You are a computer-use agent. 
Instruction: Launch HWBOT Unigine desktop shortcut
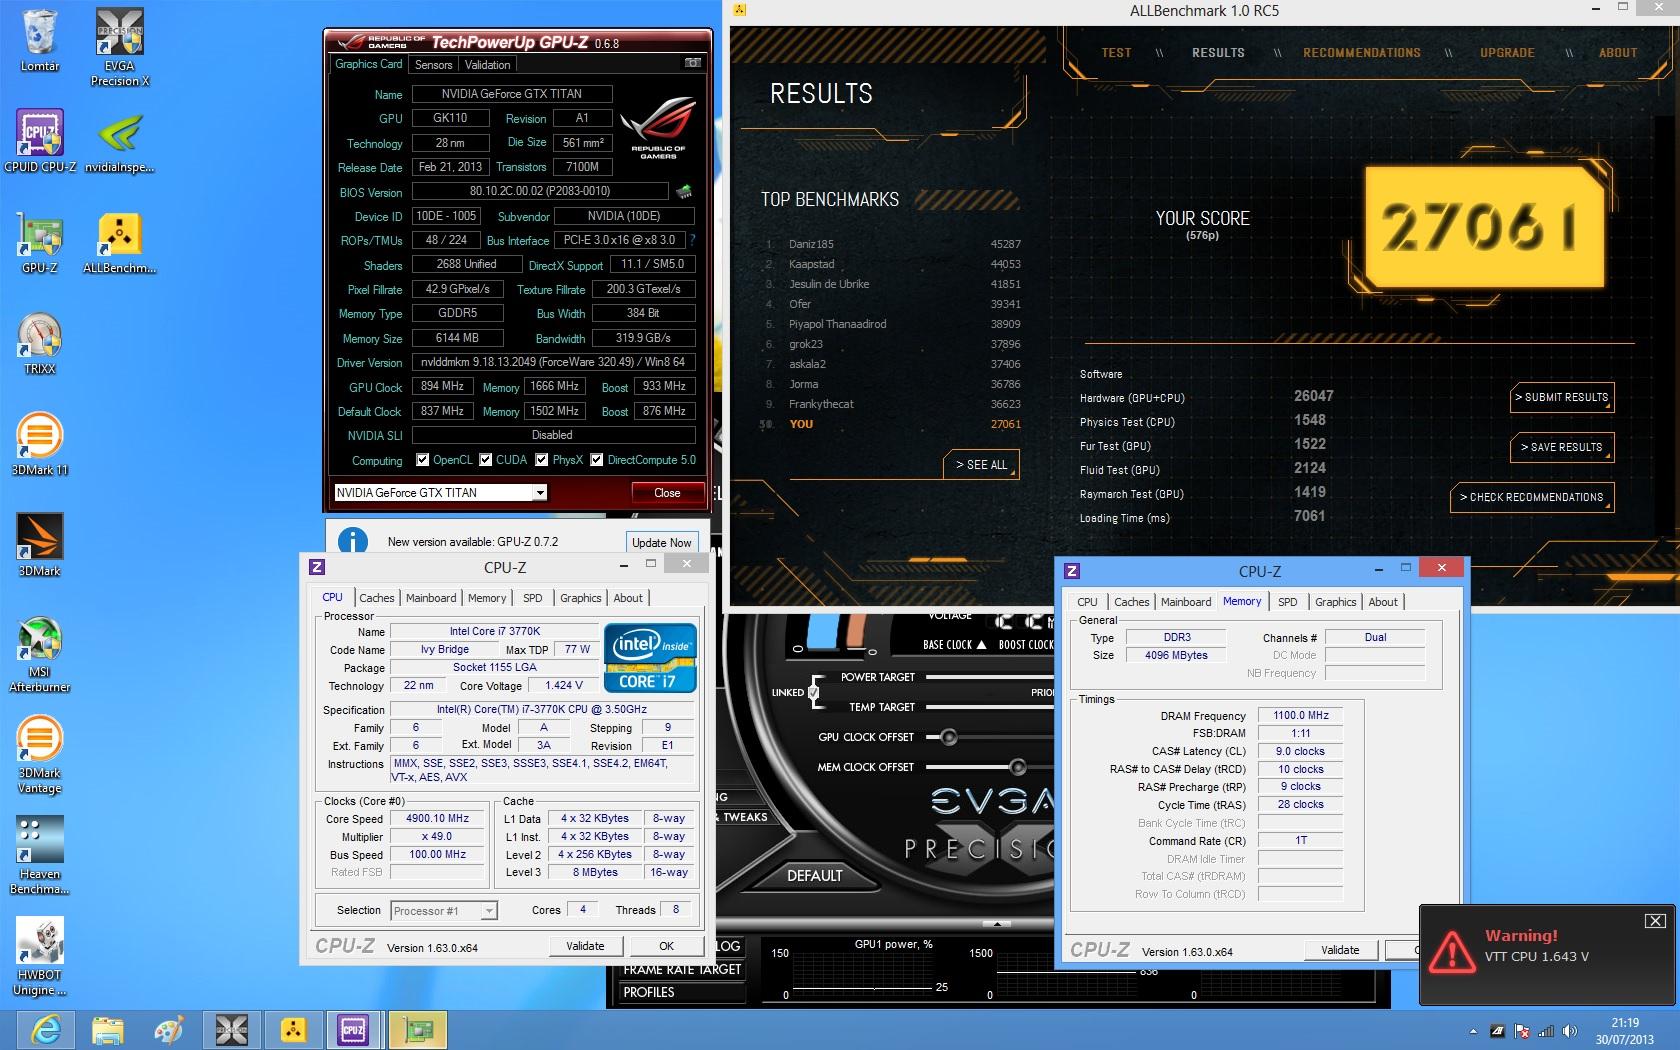tap(40, 957)
